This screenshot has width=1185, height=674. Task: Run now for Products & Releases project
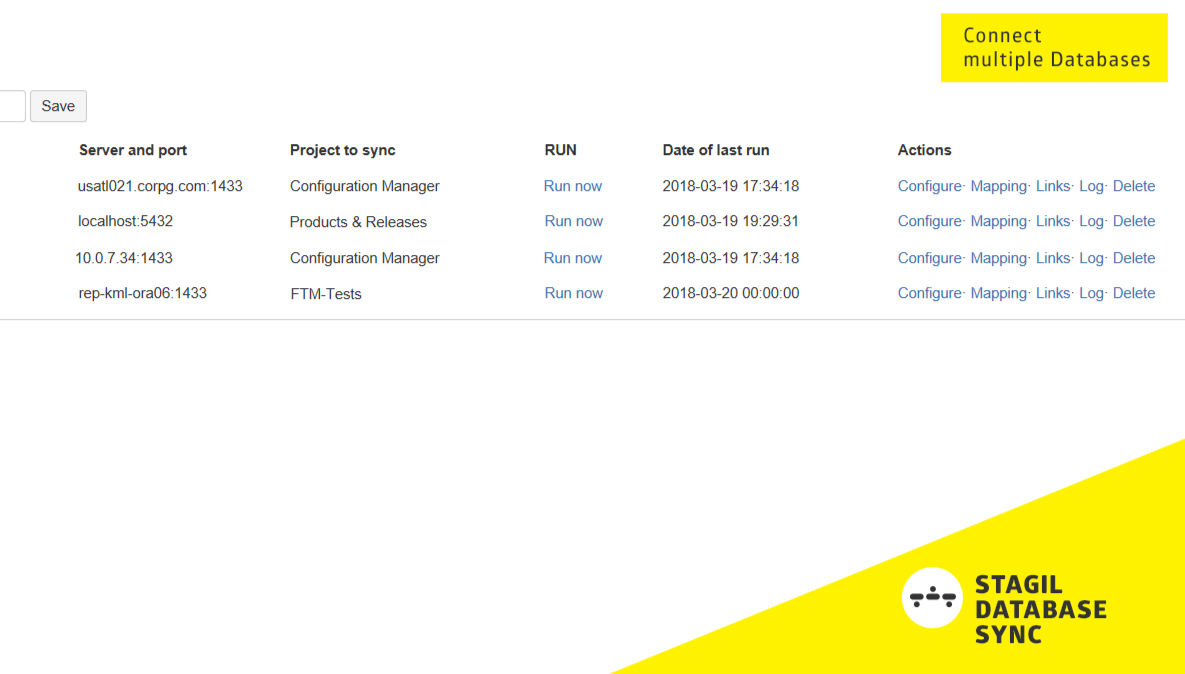click(573, 221)
